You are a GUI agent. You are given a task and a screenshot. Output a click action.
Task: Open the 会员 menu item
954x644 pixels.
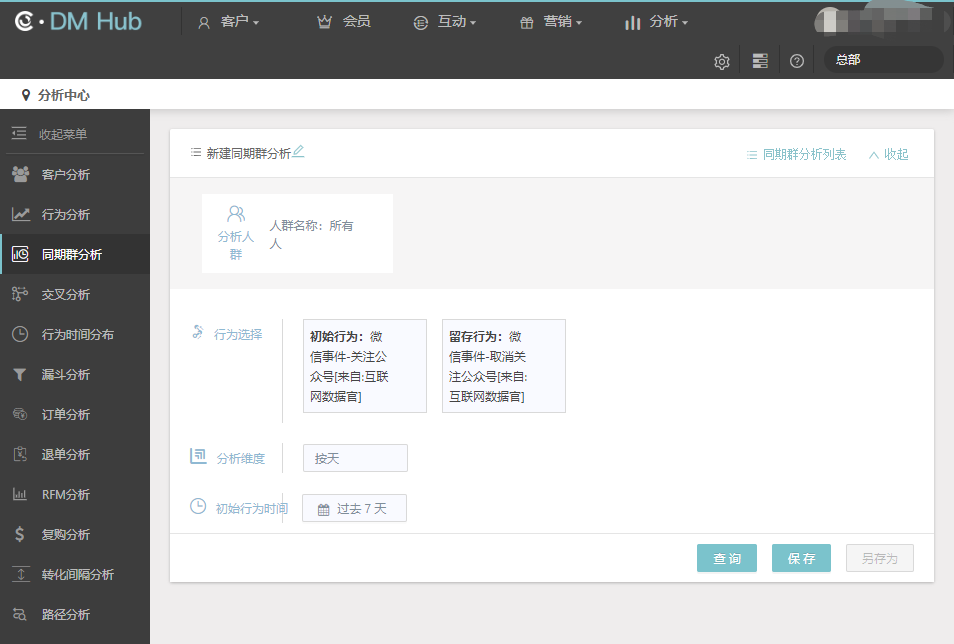[344, 22]
